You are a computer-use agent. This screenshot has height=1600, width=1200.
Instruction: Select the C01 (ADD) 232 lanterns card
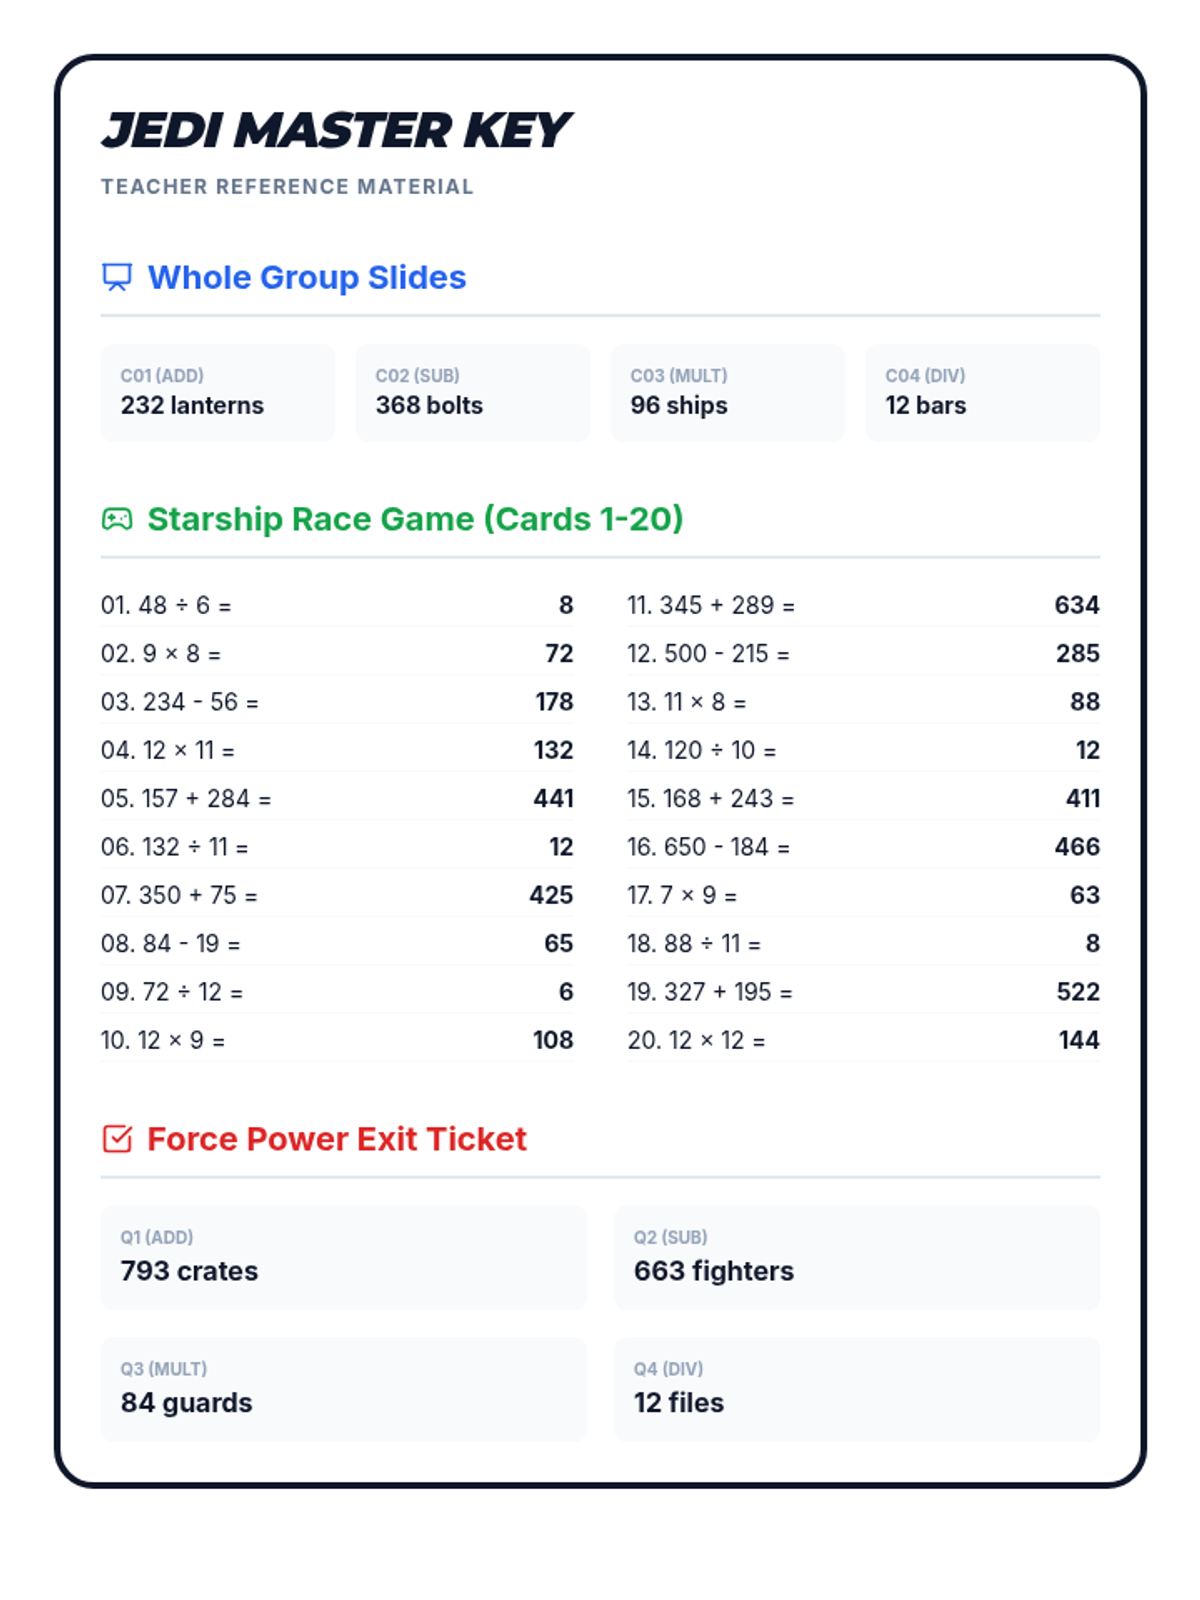[217, 392]
